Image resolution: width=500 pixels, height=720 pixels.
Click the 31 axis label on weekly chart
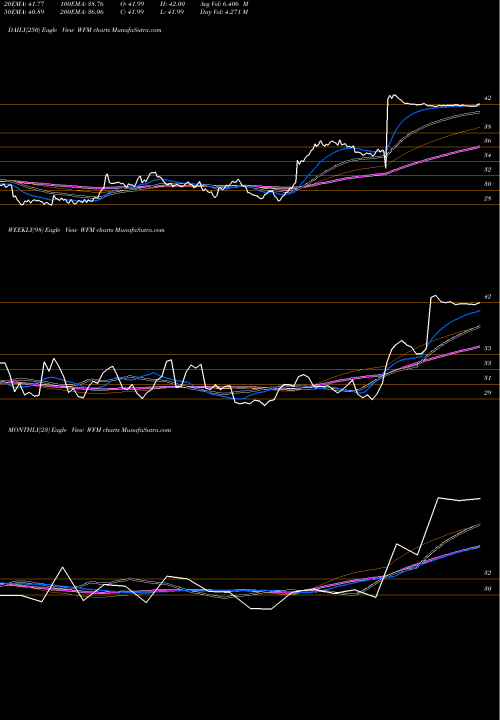coord(488,378)
